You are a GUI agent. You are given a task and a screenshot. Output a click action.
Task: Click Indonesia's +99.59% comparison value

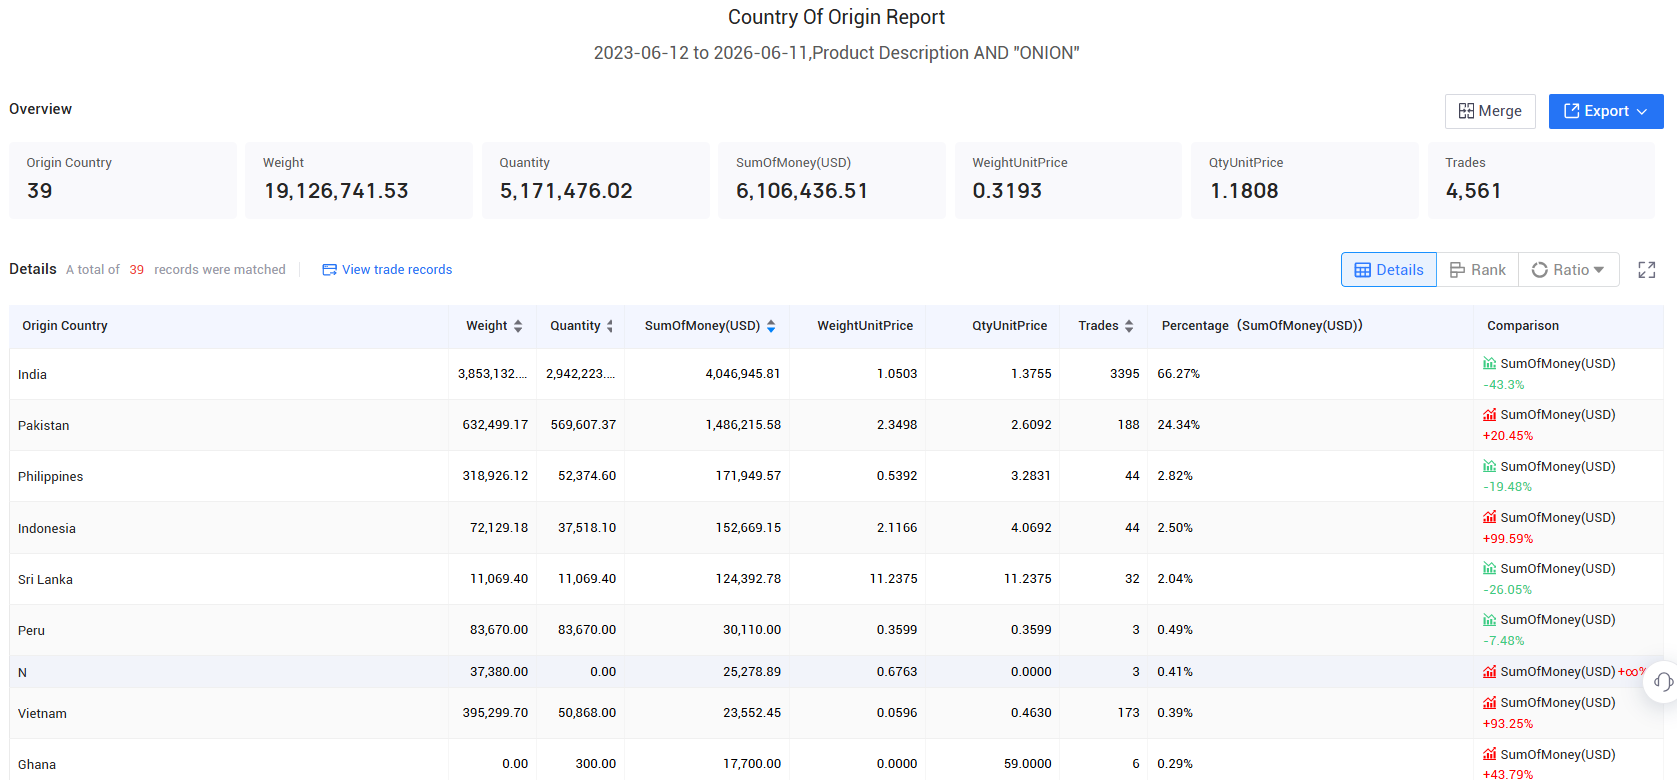(1507, 539)
